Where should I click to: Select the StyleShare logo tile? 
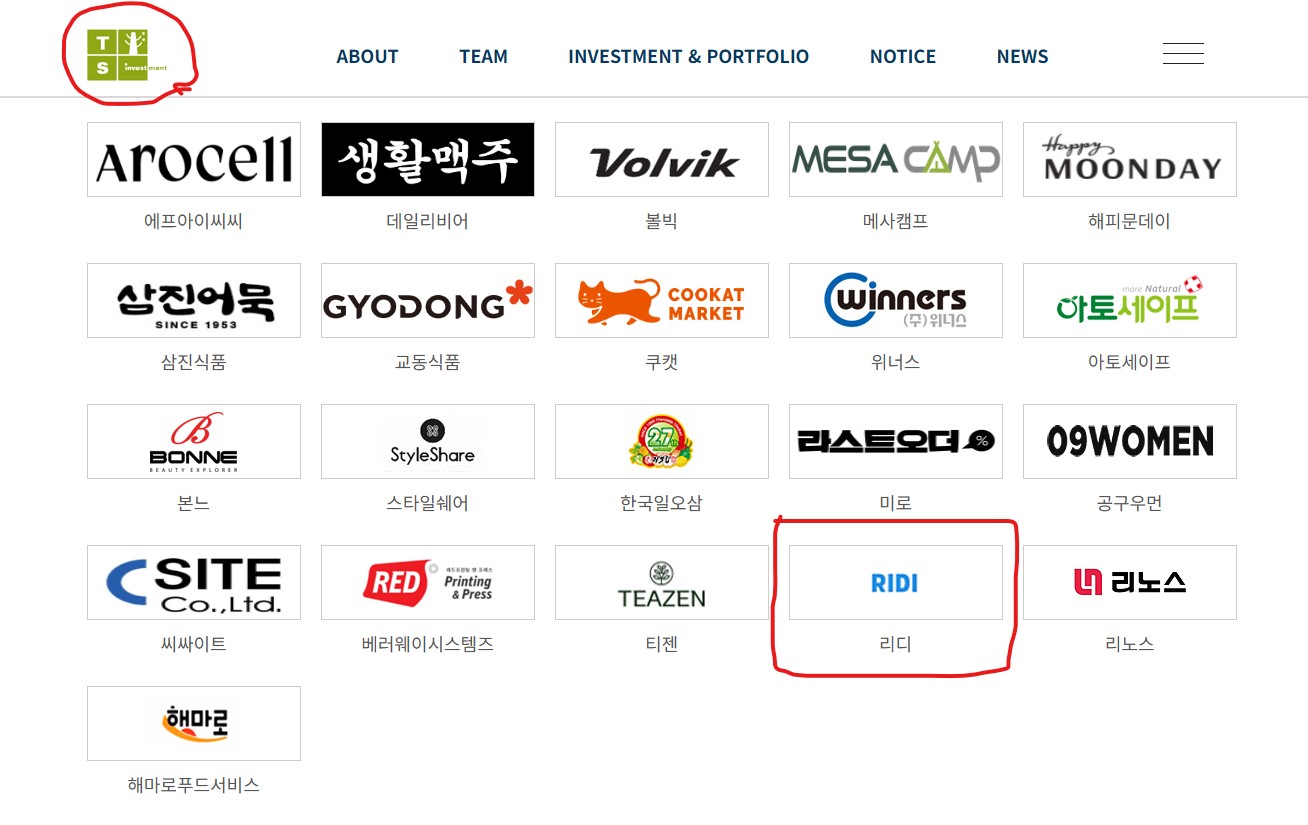click(428, 442)
